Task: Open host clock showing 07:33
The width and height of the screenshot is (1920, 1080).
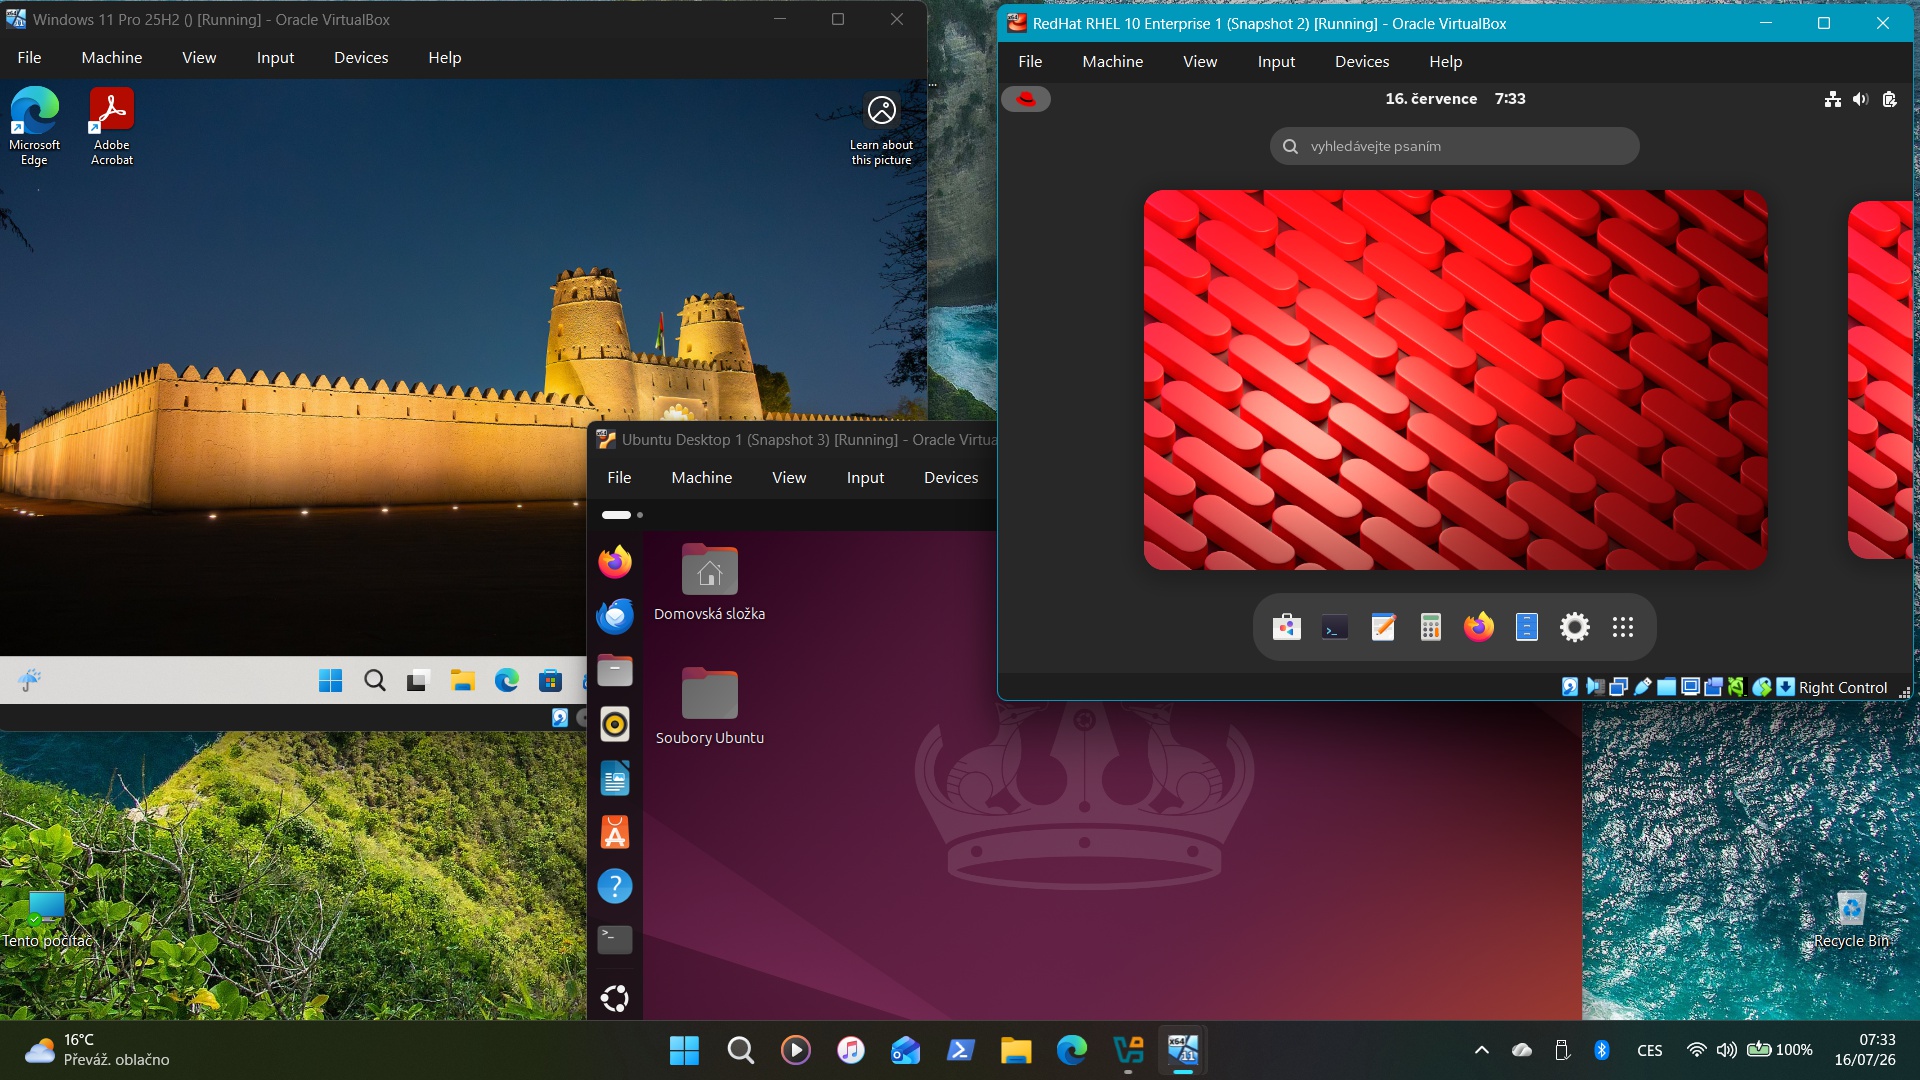Action: 1865,1050
